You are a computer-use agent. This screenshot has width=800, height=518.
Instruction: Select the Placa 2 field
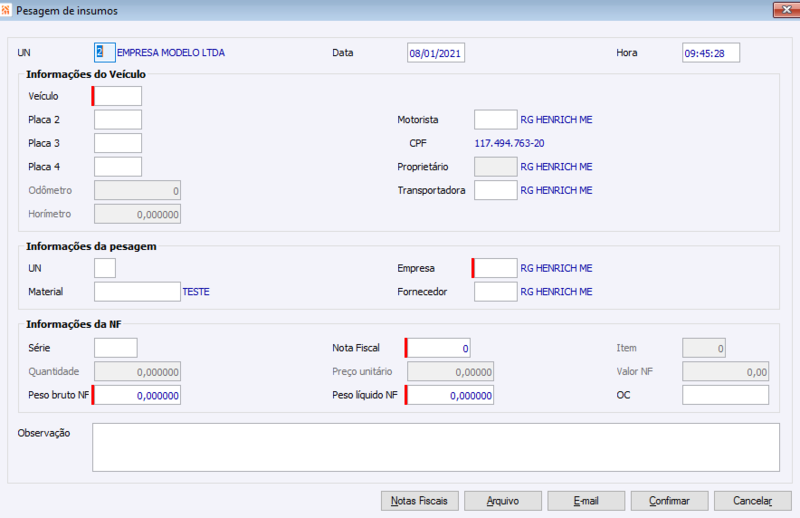pyautogui.click(x=118, y=120)
